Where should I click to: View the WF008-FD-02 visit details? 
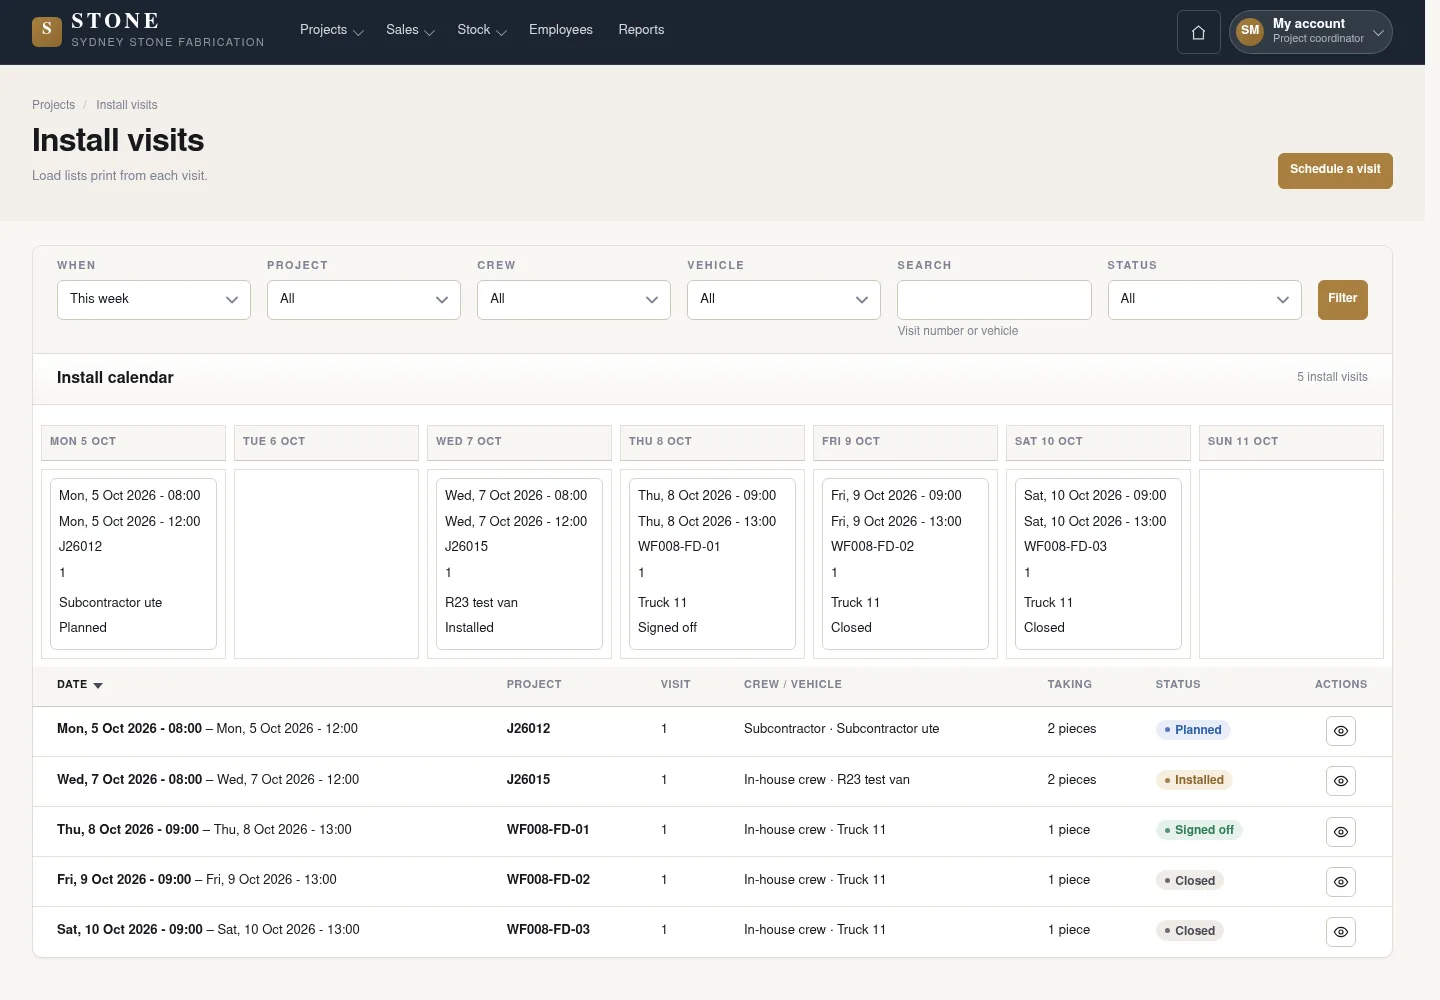pos(1341,881)
